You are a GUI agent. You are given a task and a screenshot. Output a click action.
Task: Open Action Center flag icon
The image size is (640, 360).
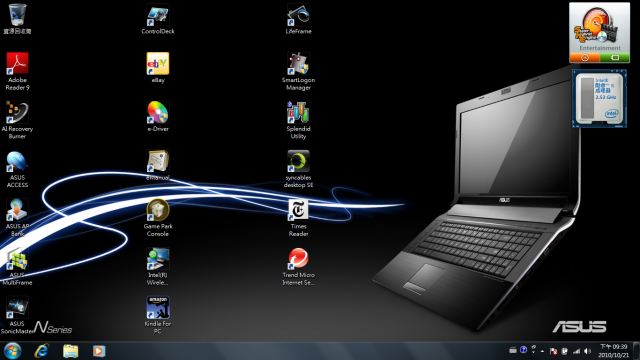(553, 351)
